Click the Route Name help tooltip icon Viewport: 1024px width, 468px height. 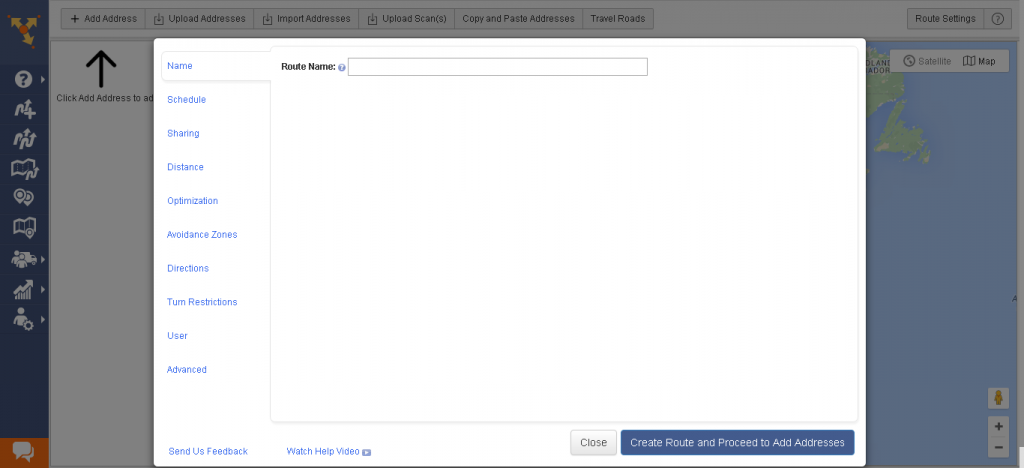click(342, 68)
